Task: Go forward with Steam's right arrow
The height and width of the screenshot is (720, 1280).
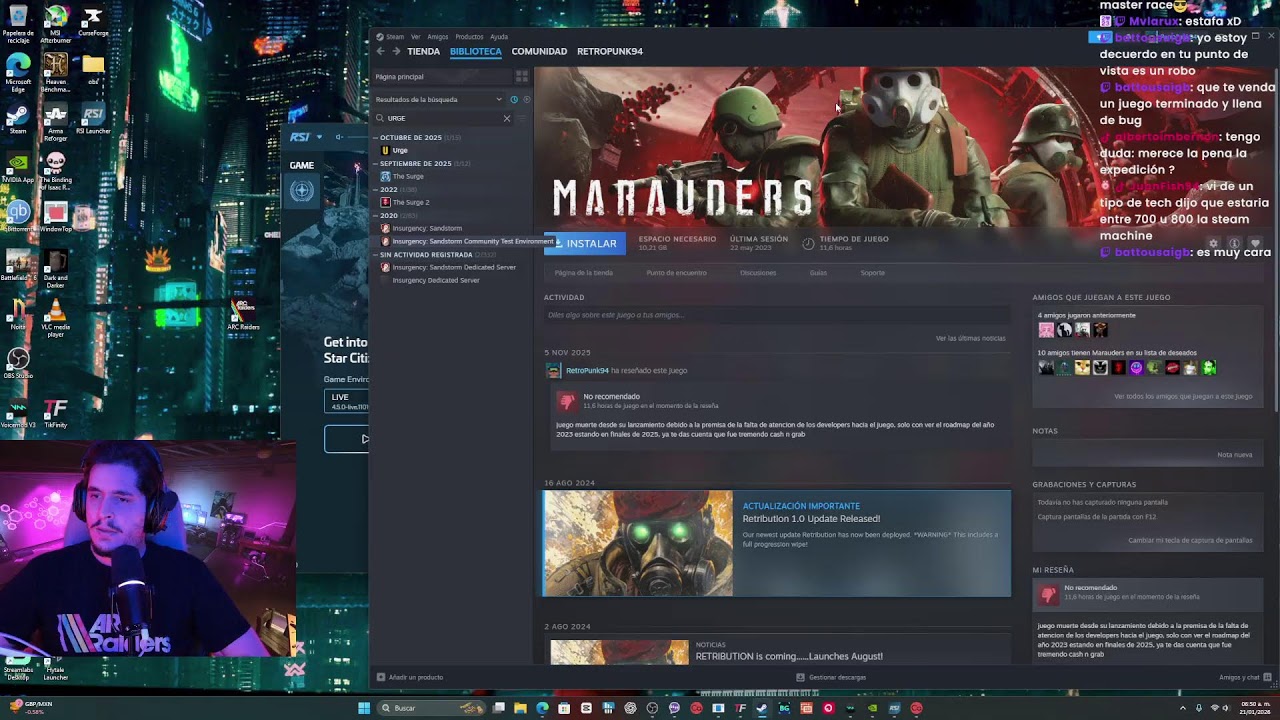Action: click(x=396, y=51)
